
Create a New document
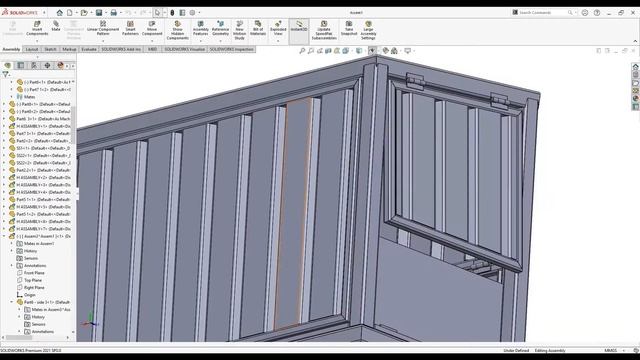pos(70,13)
